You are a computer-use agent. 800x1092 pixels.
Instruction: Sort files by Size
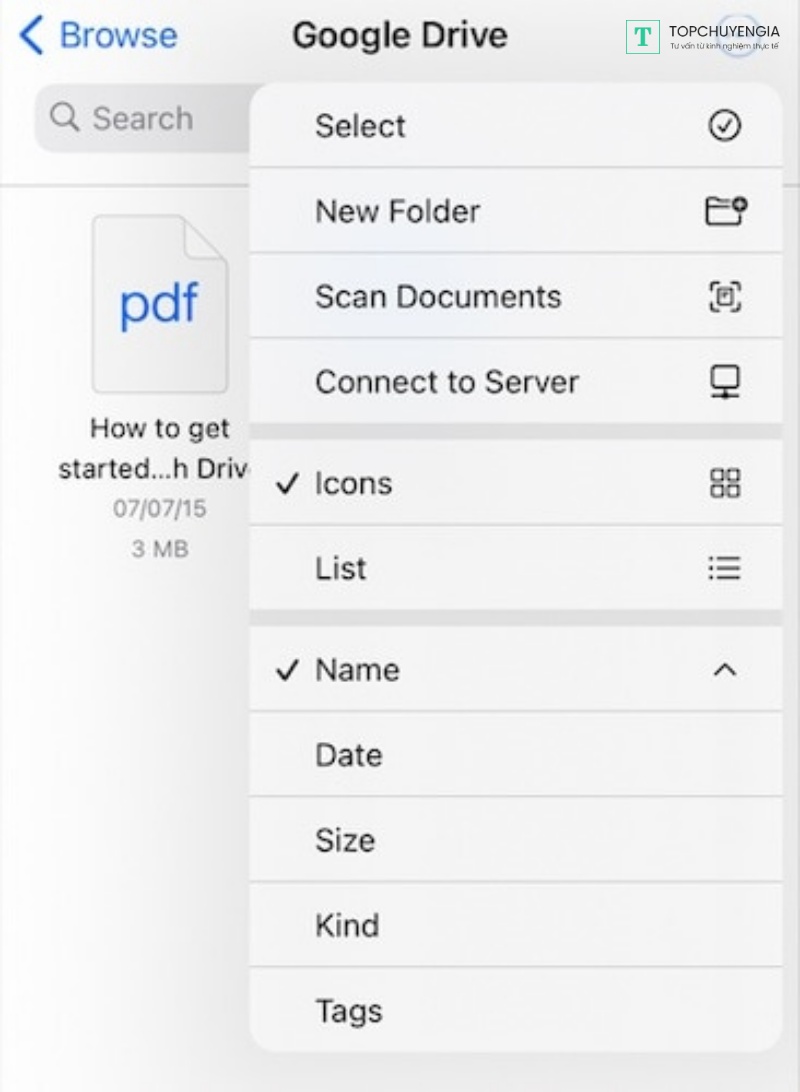click(345, 840)
